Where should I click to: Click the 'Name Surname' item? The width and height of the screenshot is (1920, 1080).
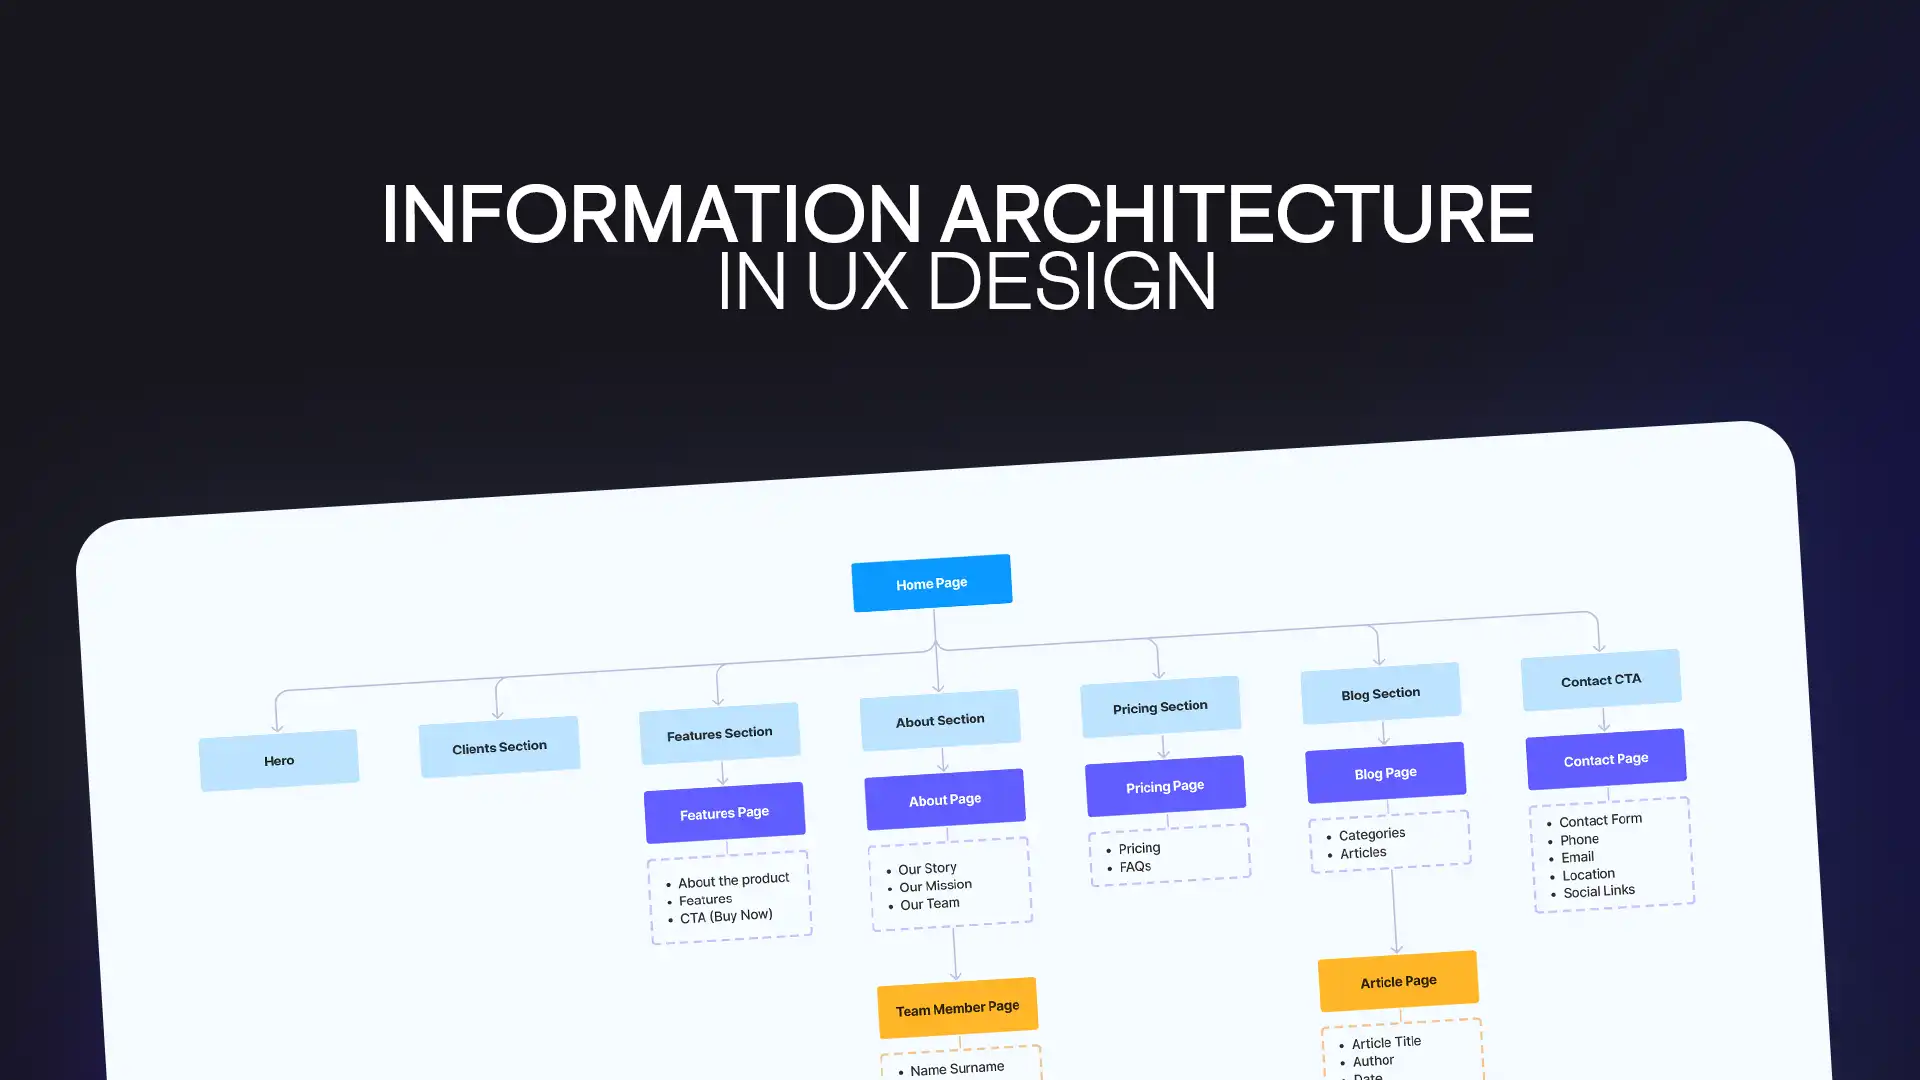[x=957, y=1068]
